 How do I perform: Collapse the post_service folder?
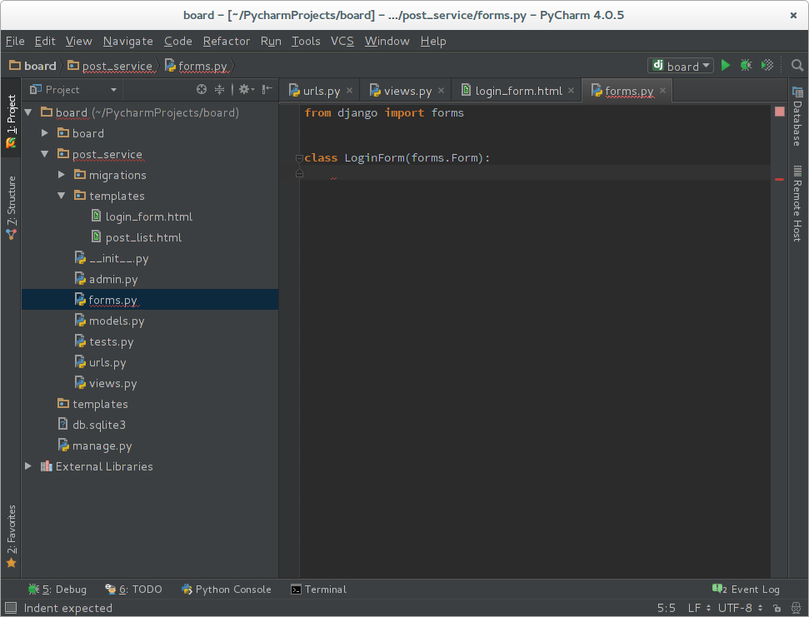click(x=45, y=154)
